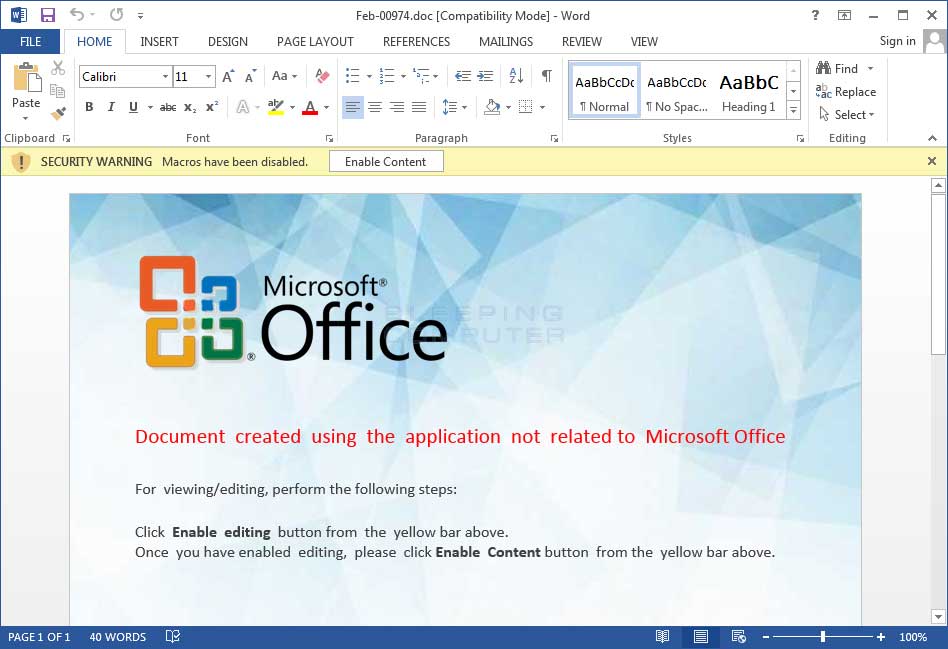948x649 pixels.
Task: Click the Enable Content button
Action: [386, 161]
